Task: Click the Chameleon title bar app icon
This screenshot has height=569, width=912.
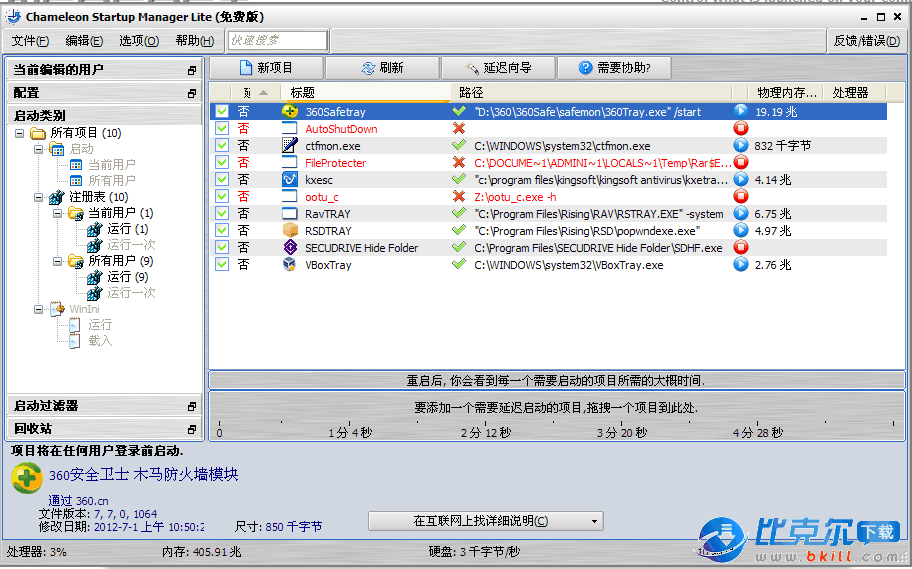Action: point(13,17)
